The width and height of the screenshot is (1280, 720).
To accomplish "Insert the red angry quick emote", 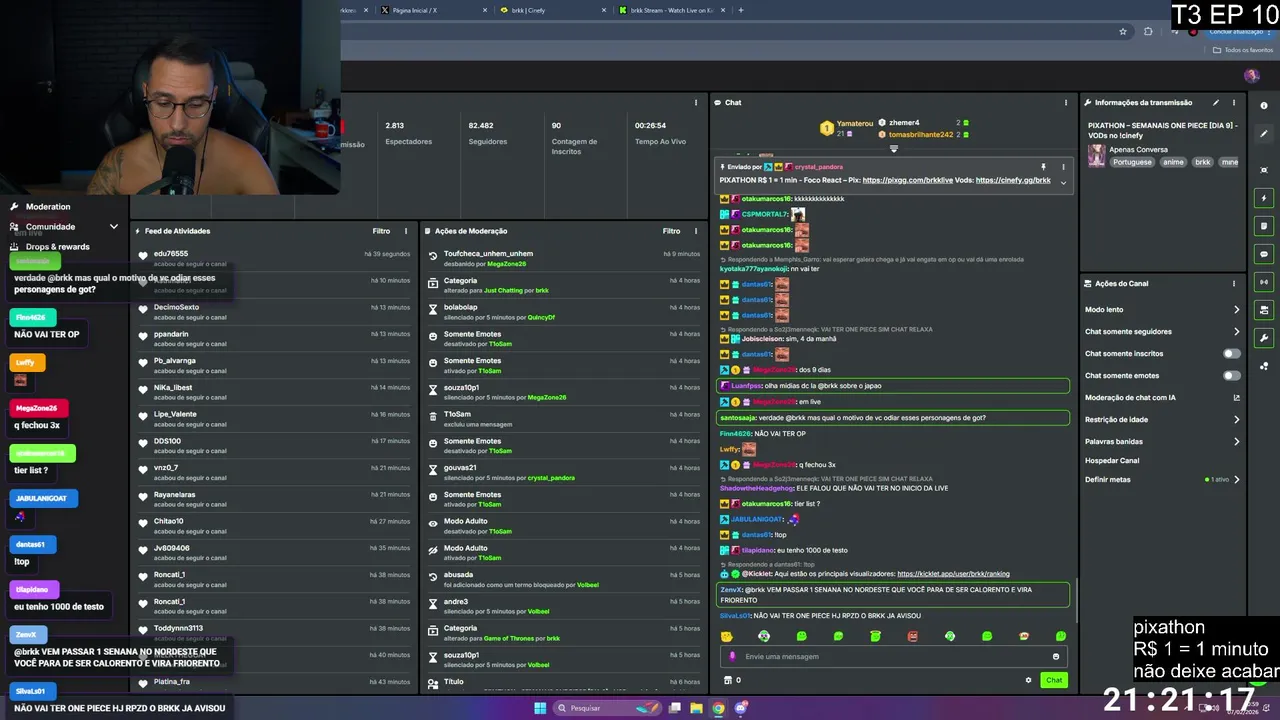I will click(913, 636).
